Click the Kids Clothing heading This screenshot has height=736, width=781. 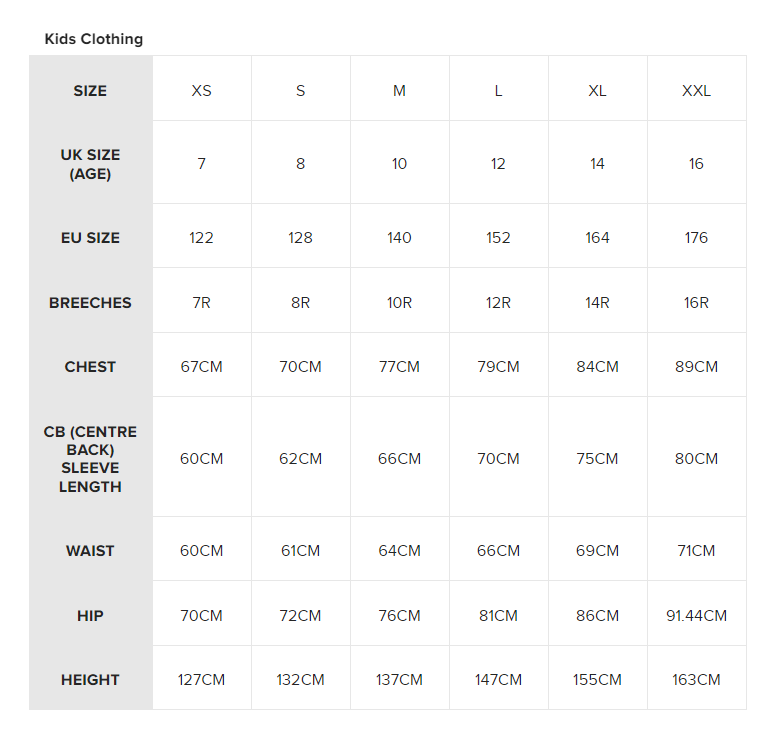tap(94, 39)
